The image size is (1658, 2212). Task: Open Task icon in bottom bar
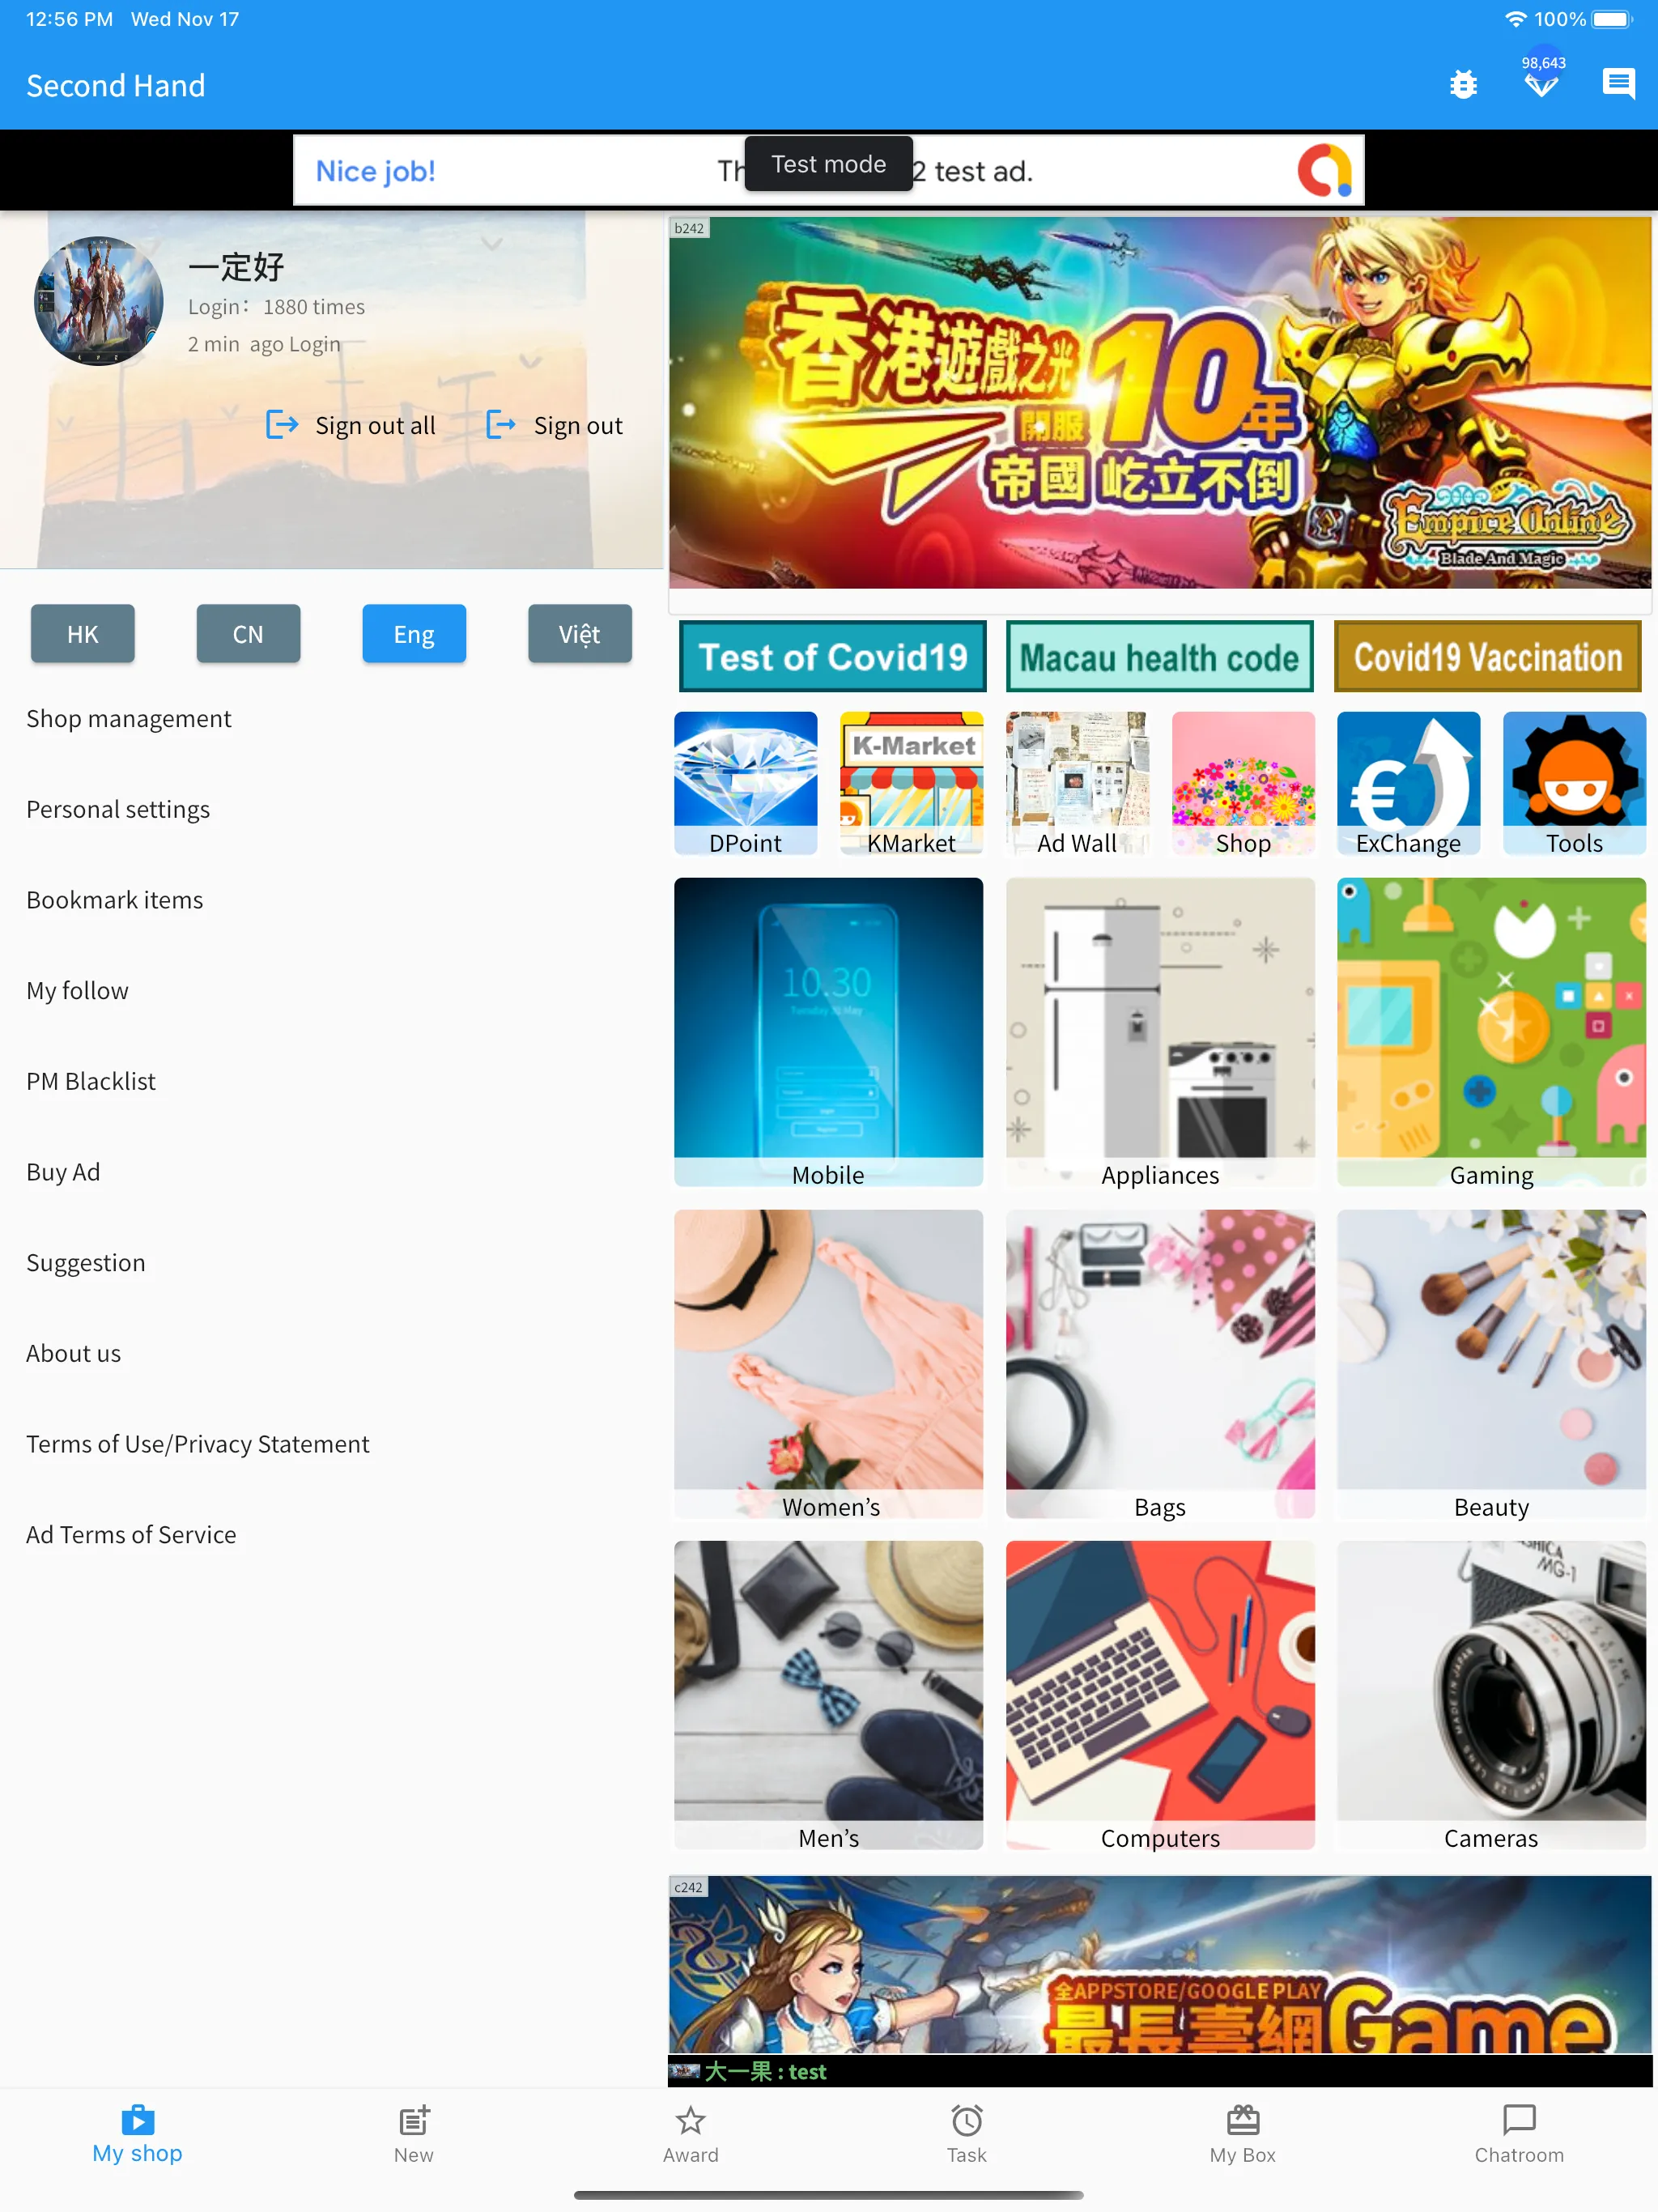pyautogui.click(x=967, y=2129)
